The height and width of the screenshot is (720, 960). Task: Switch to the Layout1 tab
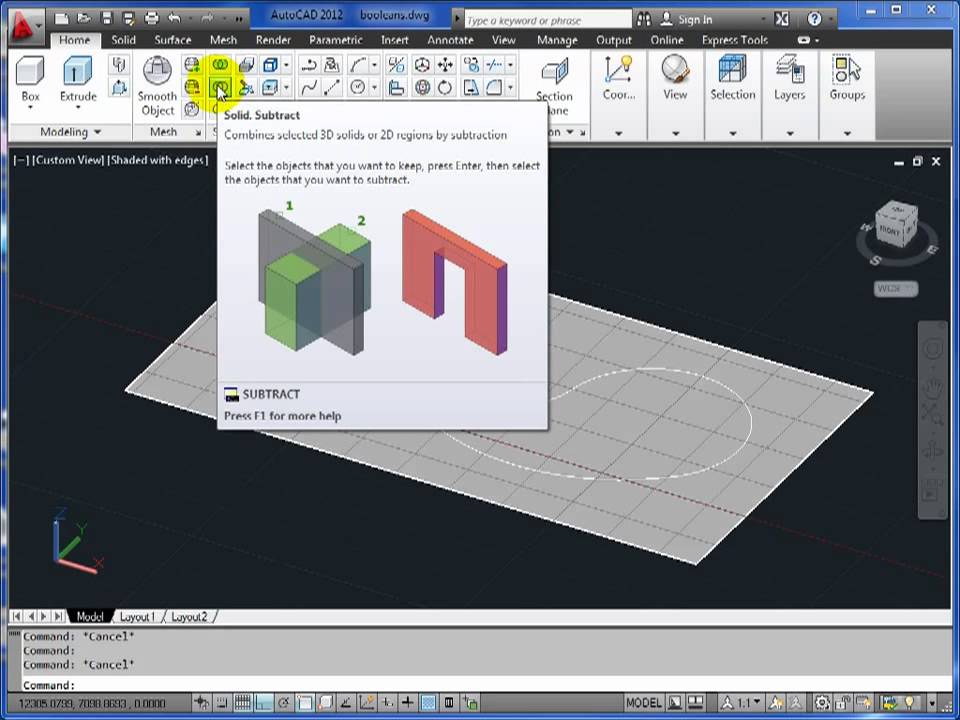tap(137, 617)
